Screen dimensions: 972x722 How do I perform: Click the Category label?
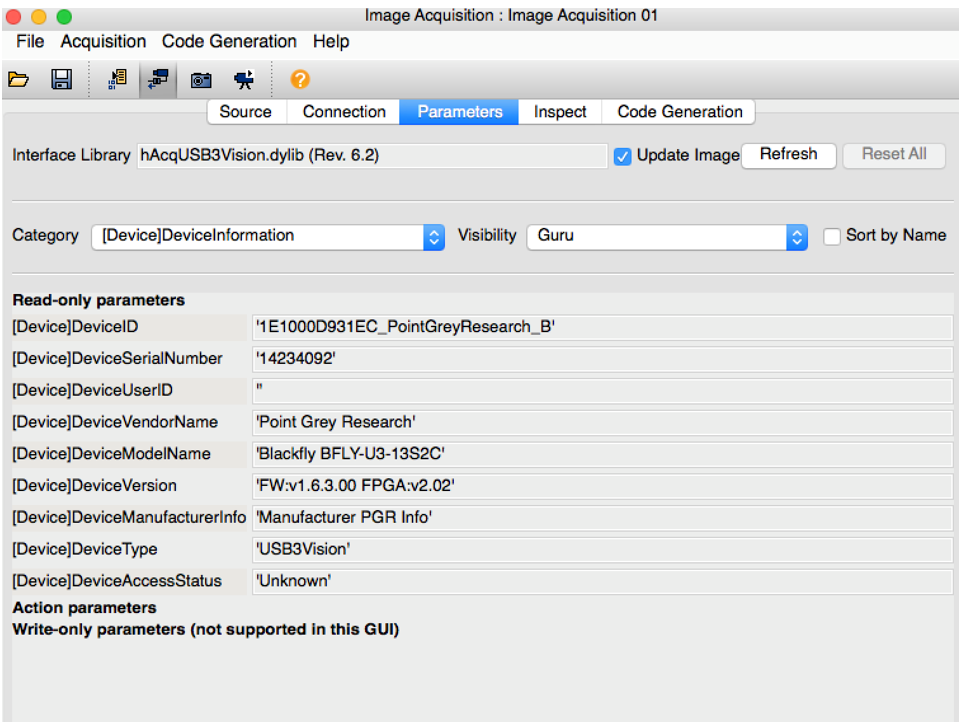[x=45, y=236]
